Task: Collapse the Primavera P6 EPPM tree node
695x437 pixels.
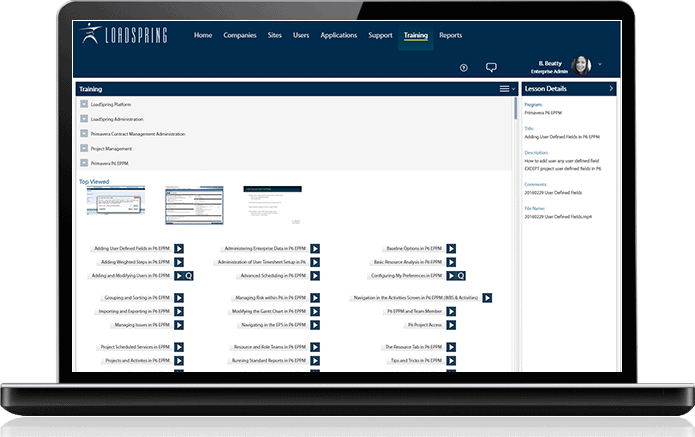Action: point(84,163)
